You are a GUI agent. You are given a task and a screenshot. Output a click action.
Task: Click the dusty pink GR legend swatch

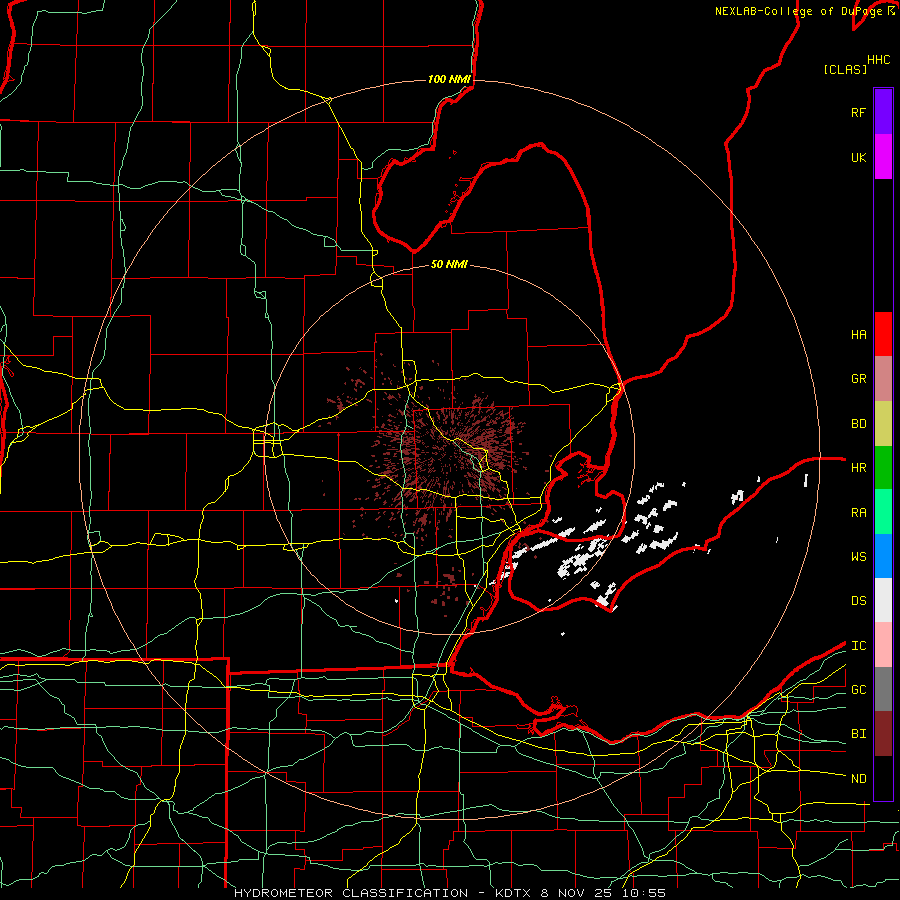tap(883, 379)
